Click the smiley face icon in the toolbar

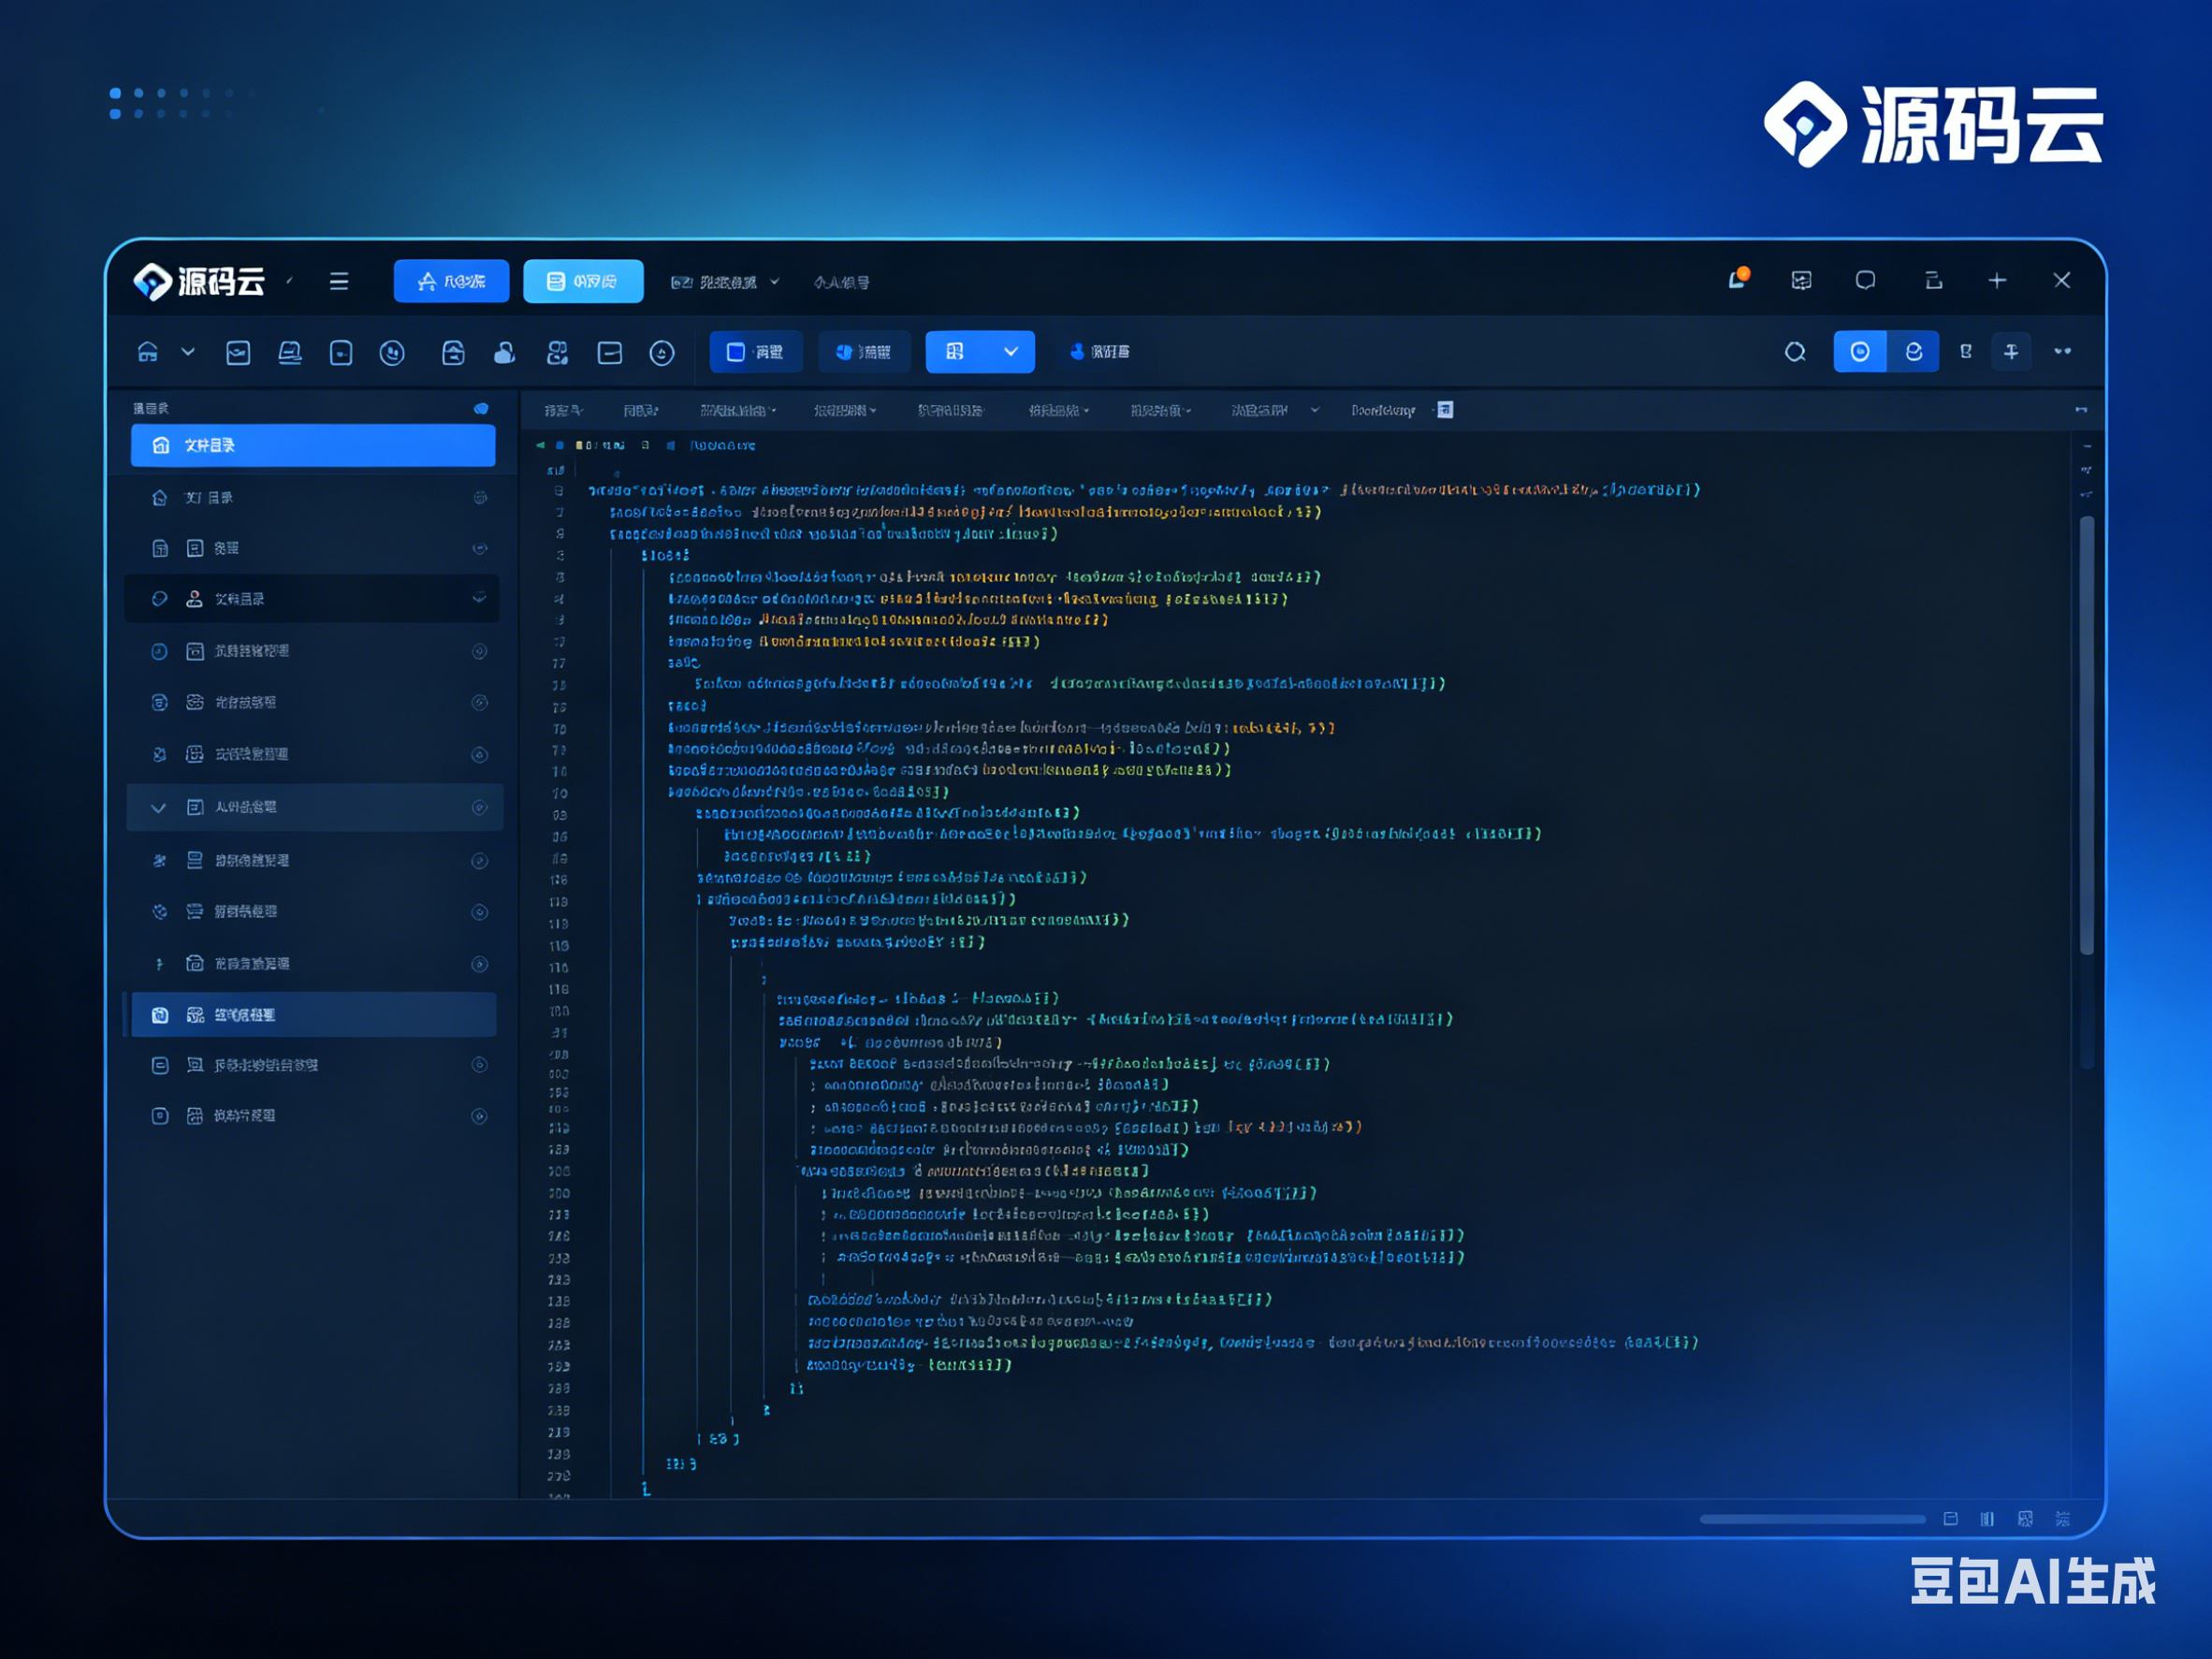pos(392,352)
